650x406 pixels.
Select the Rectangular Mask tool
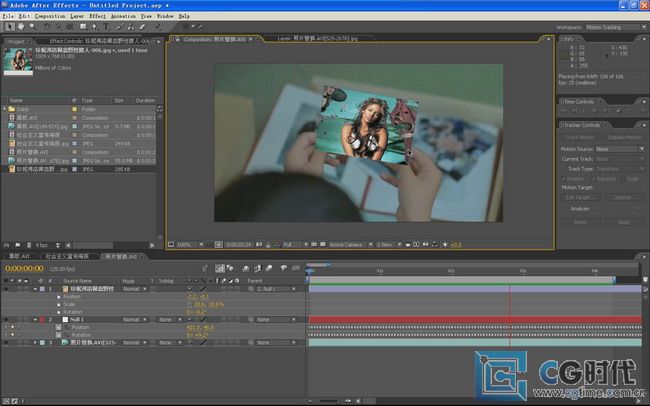83,27
